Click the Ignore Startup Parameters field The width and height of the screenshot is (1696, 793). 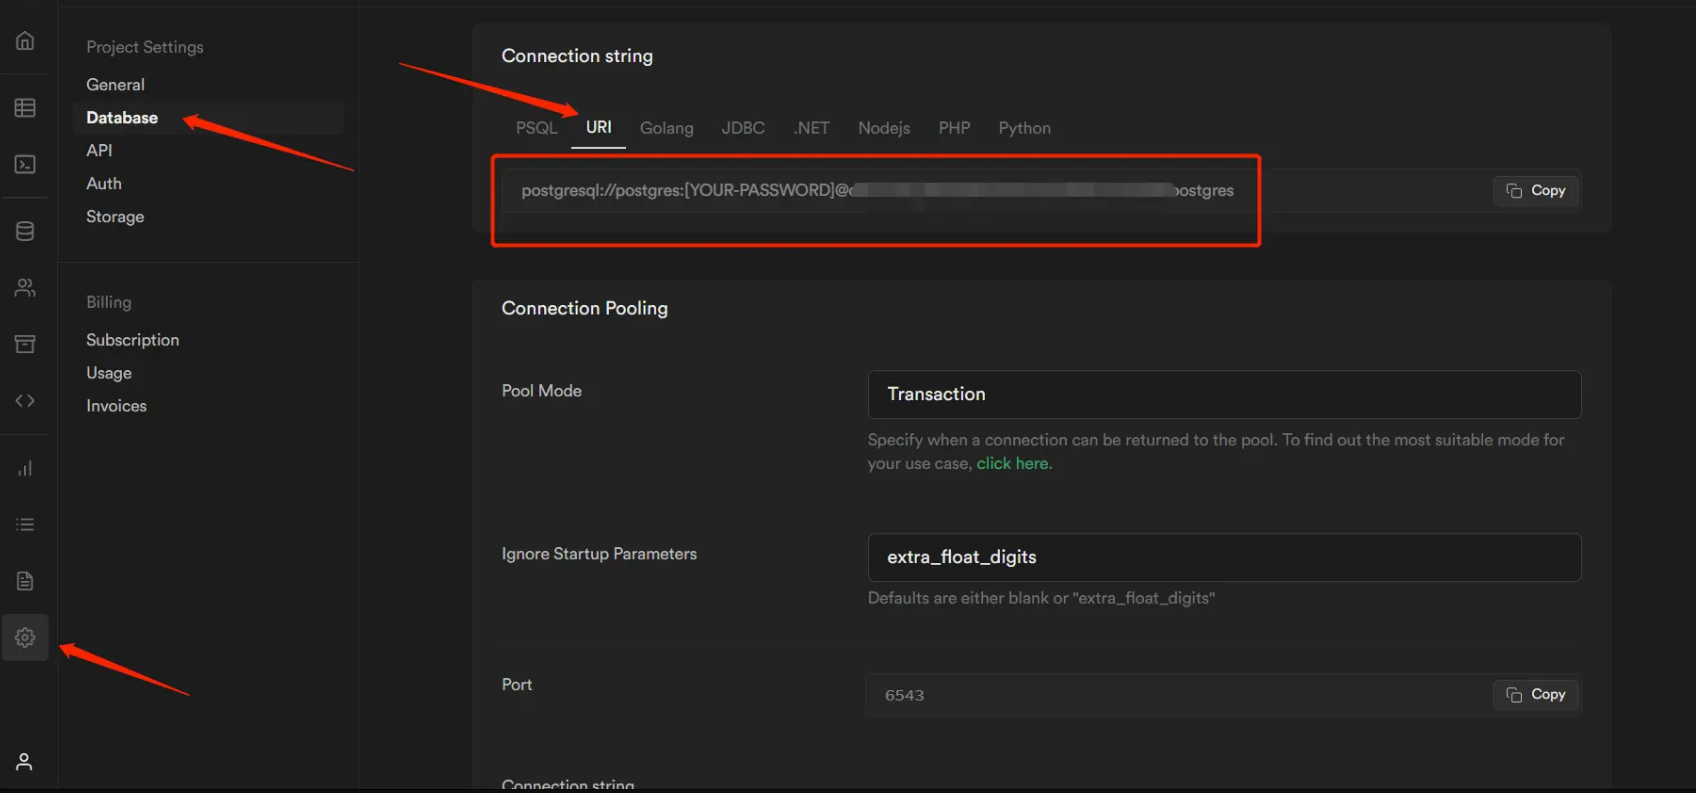[1223, 558]
